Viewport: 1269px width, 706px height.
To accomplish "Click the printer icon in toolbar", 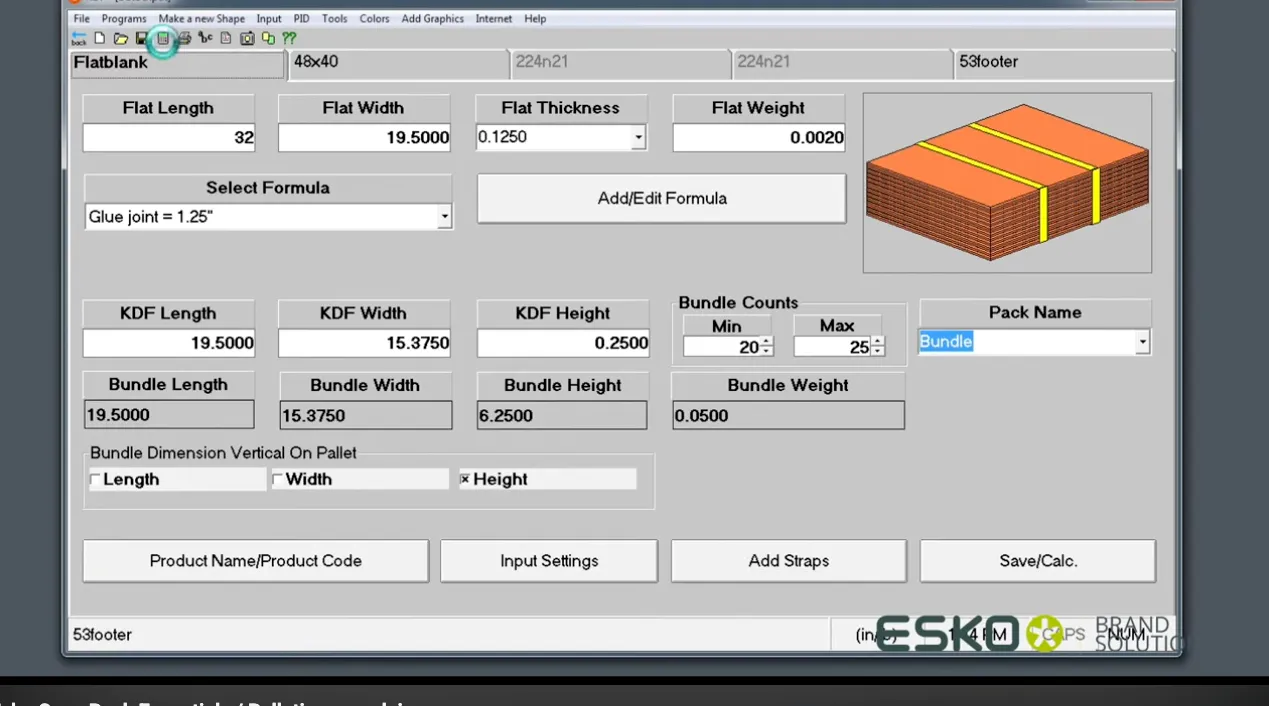I will tap(184, 39).
